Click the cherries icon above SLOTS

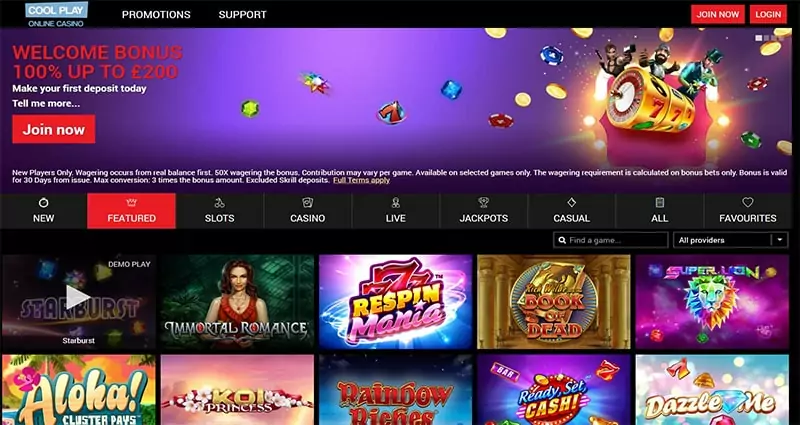219,203
